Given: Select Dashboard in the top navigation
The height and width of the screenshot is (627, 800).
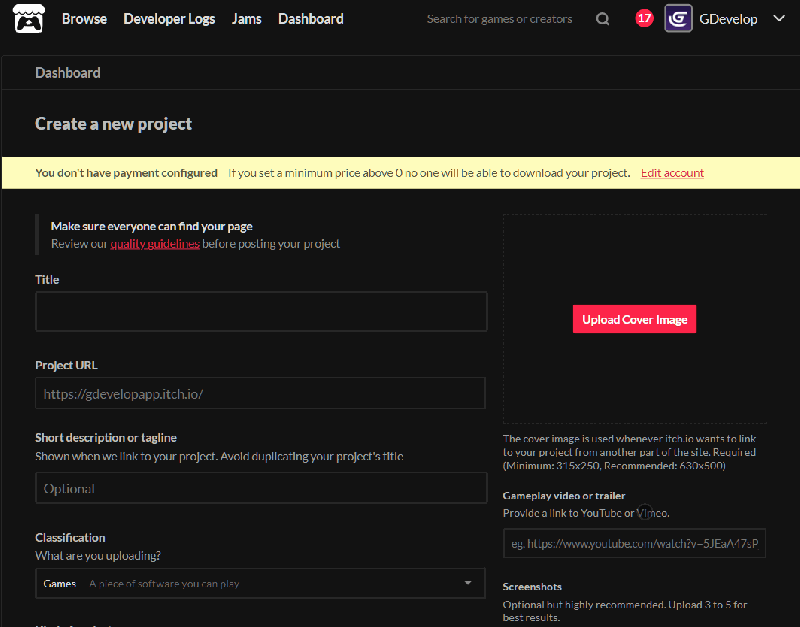Looking at the screenshot, I should [x=310, y=18].
